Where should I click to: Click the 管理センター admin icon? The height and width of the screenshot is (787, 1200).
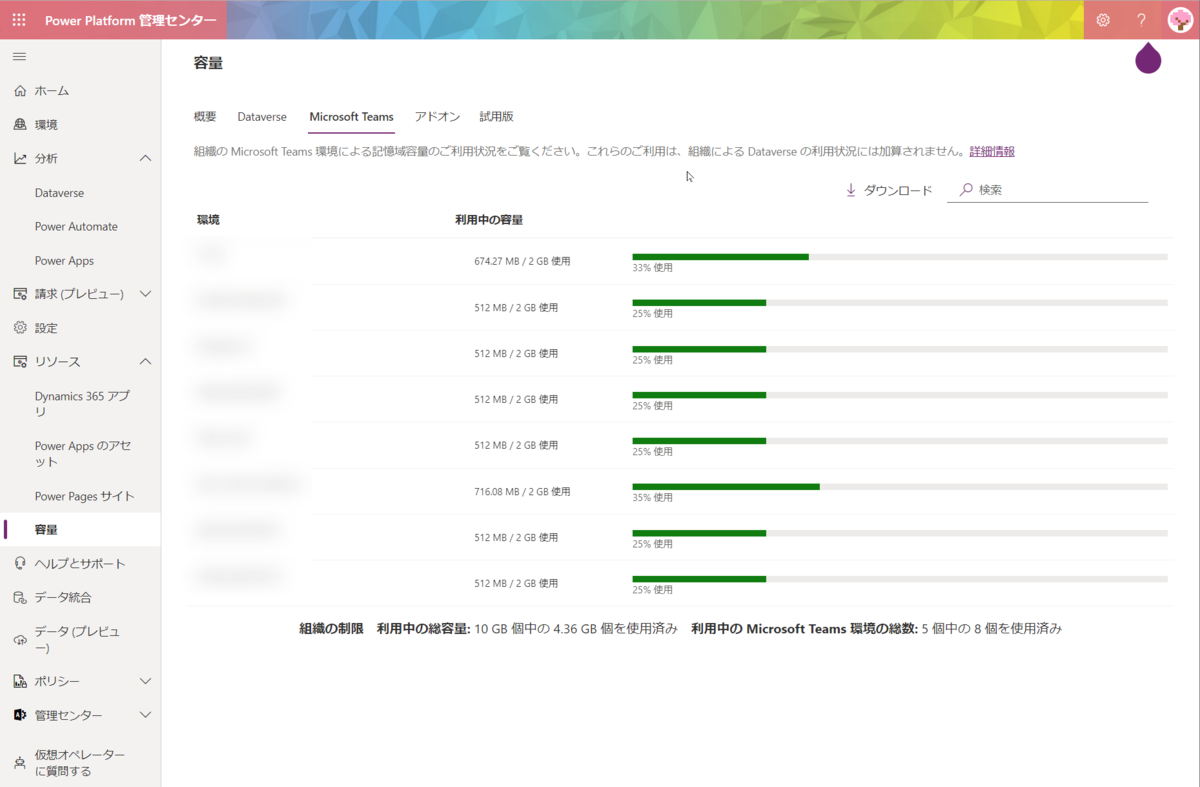point(20,716)
